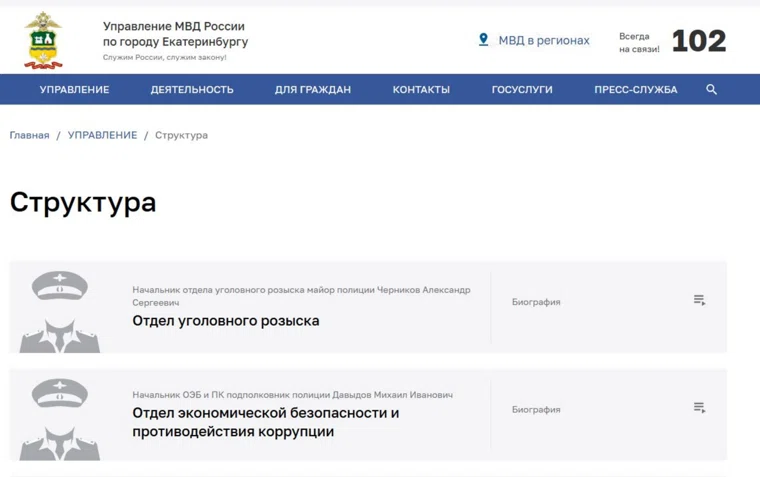The image size is (760, 477).
Task: Open the ДЕЯТЕЛЬНОСТЬ menu
Action: pyautogui.click(x=192, y=90)
